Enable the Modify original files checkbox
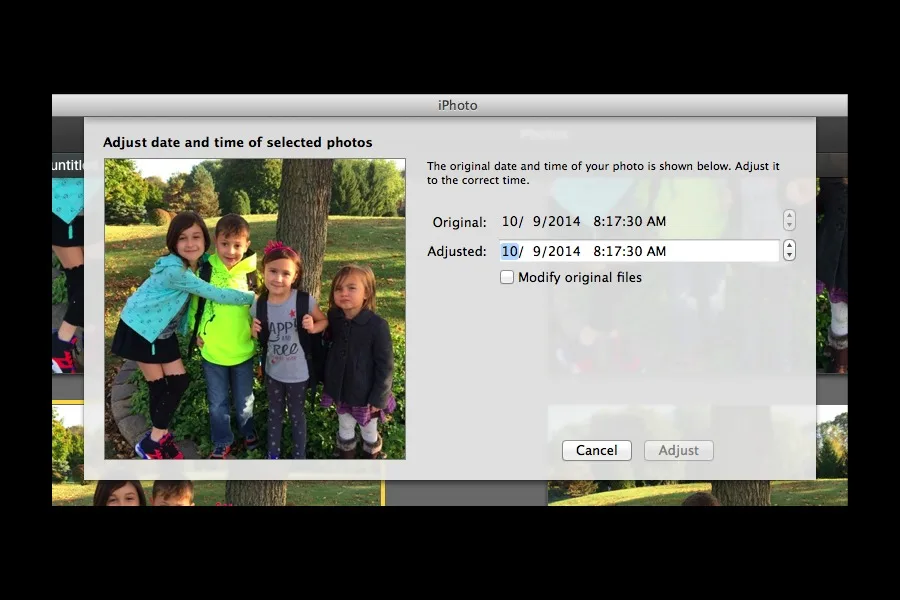Viewport: 900px width, 600px height. pos(507,277)
